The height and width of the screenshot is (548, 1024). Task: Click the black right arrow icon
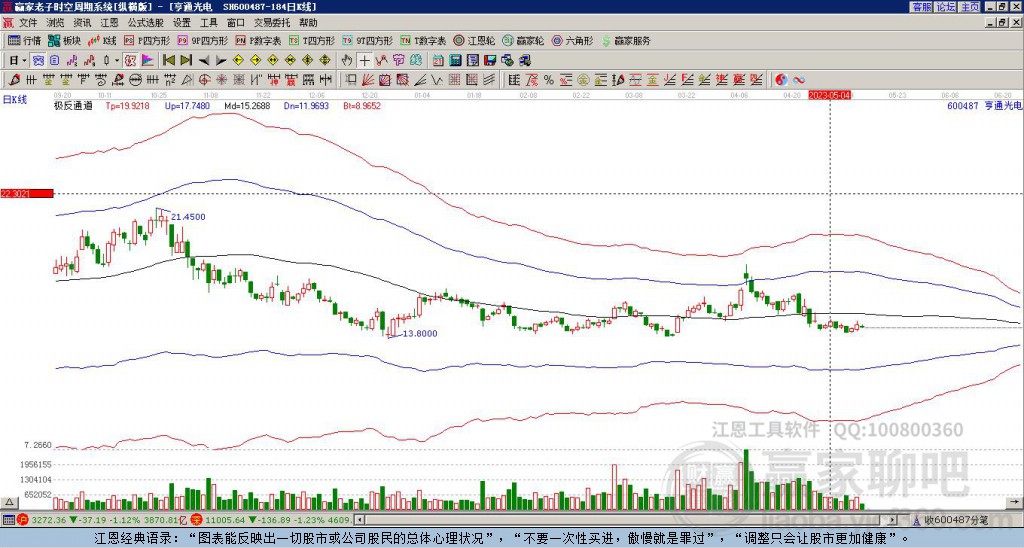(x=221, y=61)
